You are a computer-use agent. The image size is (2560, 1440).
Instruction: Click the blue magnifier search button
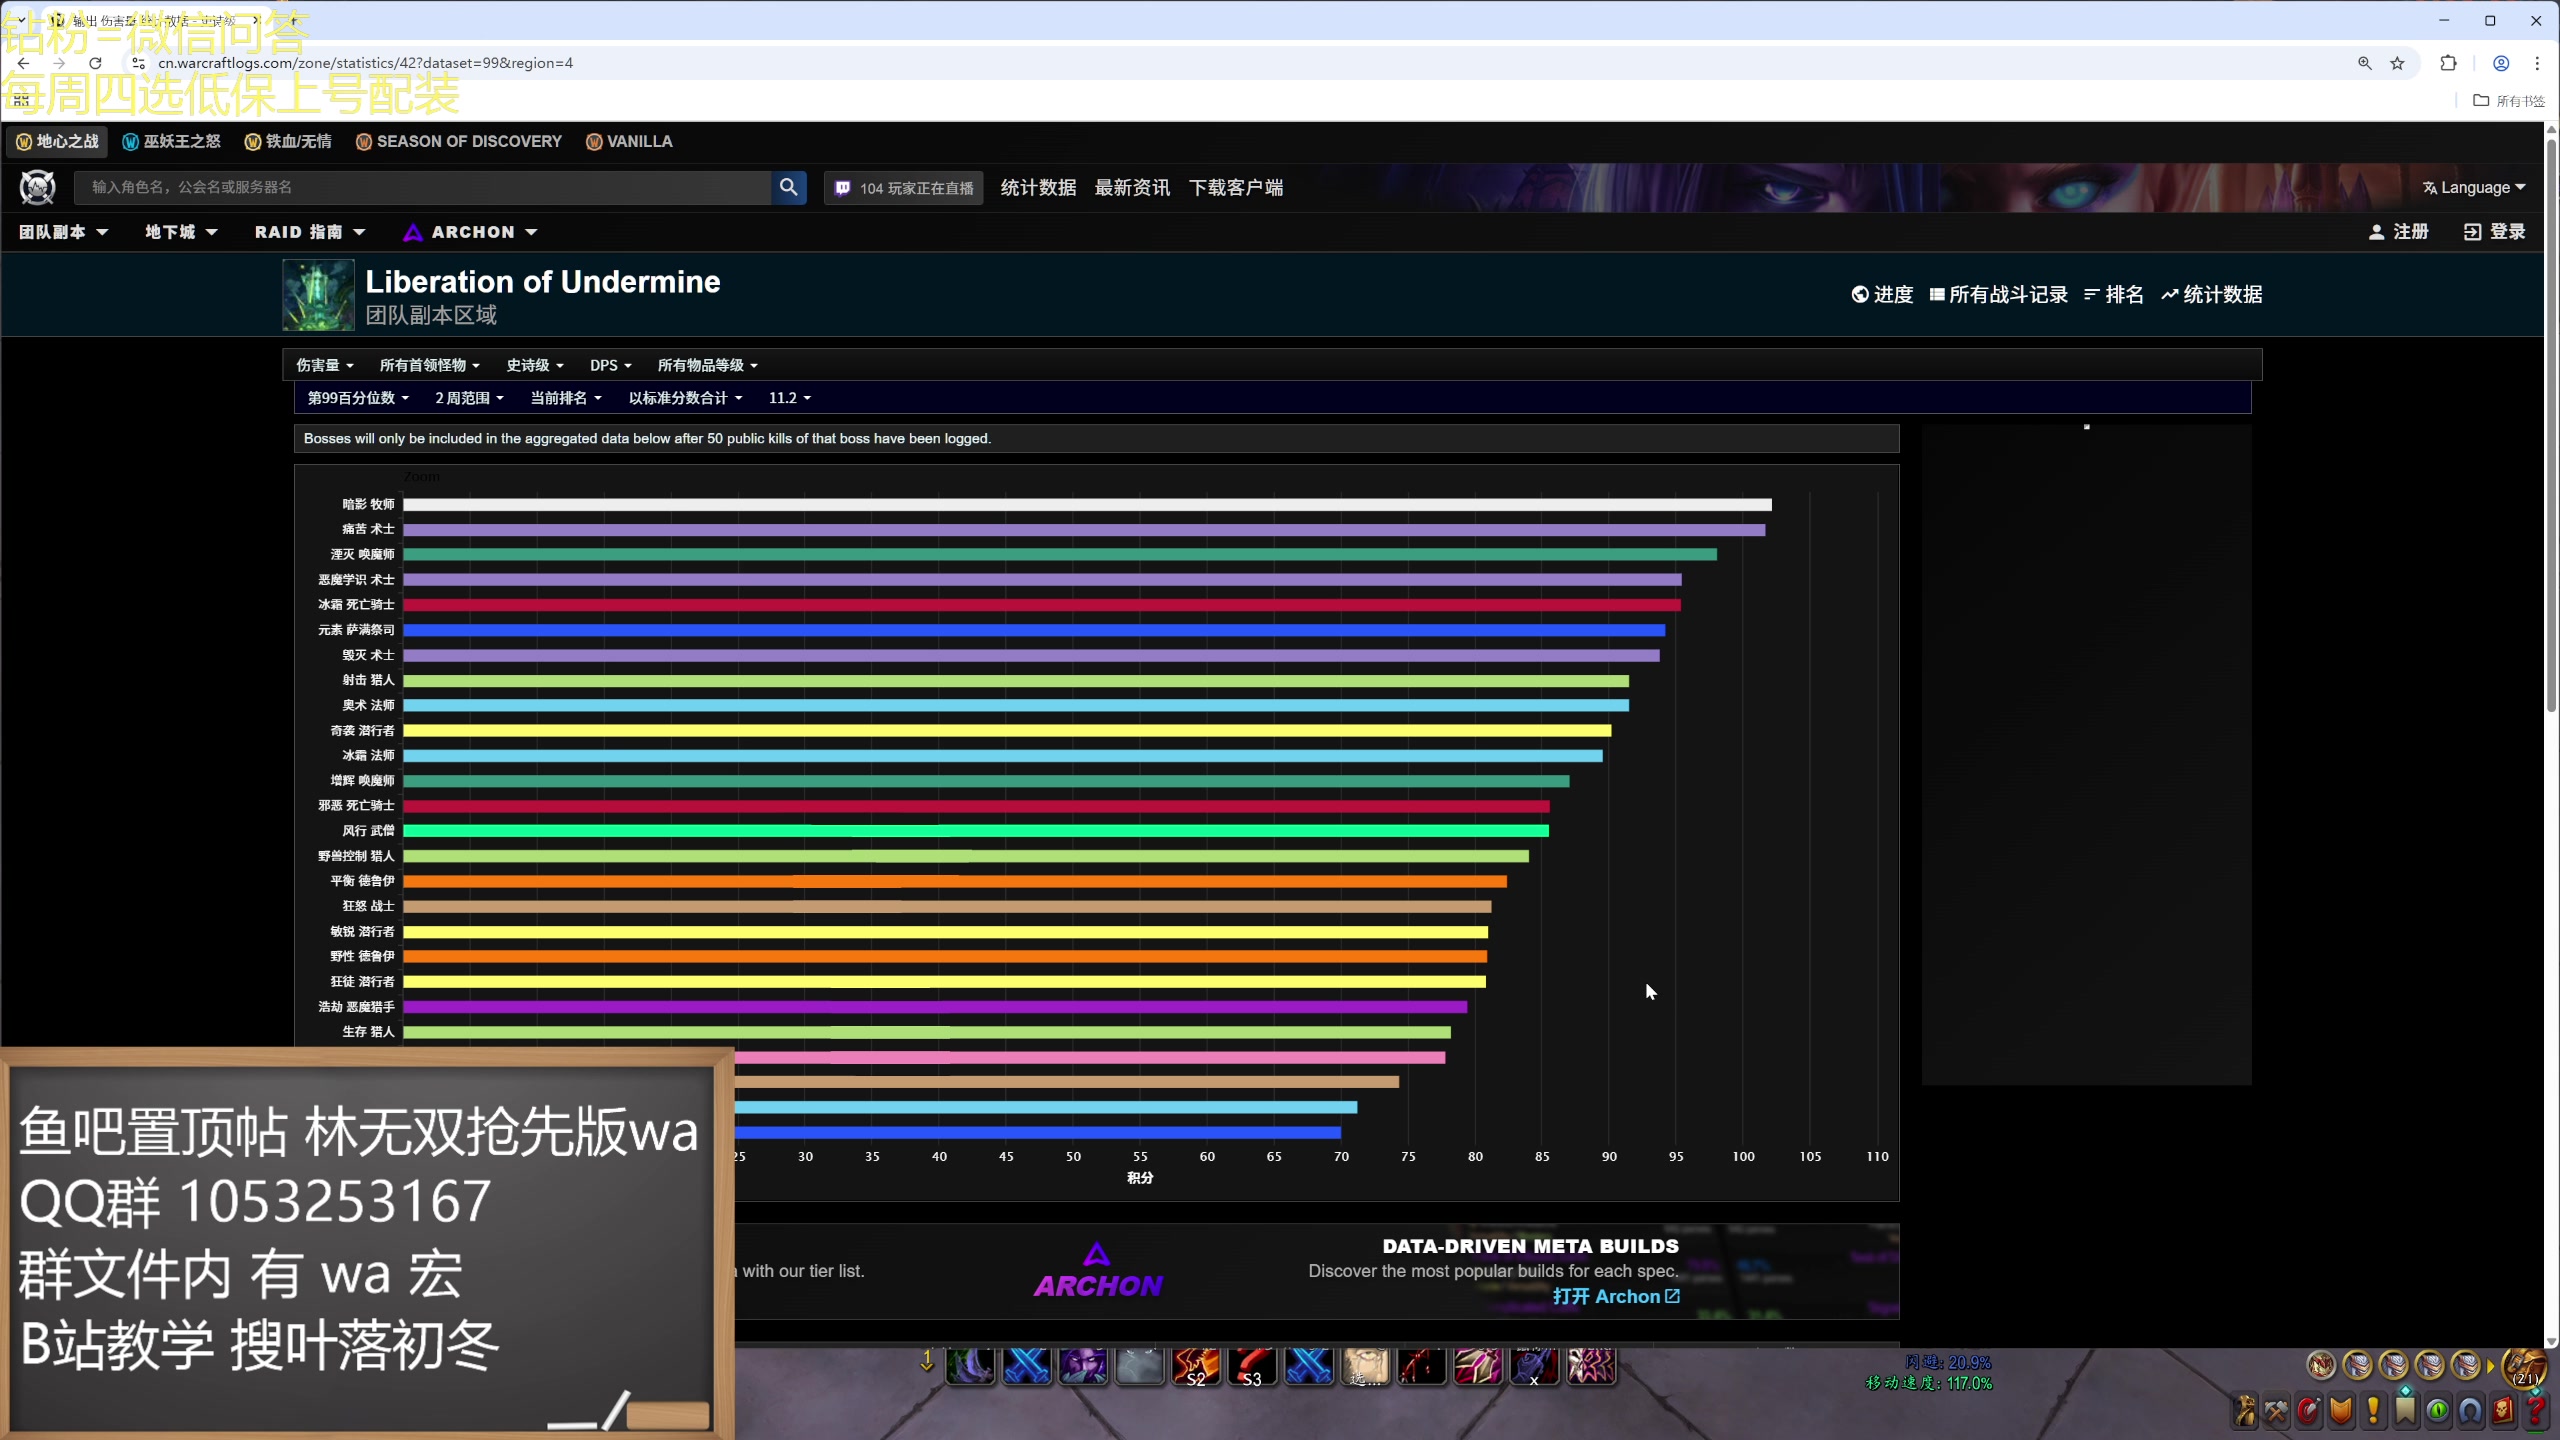tap(789, 187)
